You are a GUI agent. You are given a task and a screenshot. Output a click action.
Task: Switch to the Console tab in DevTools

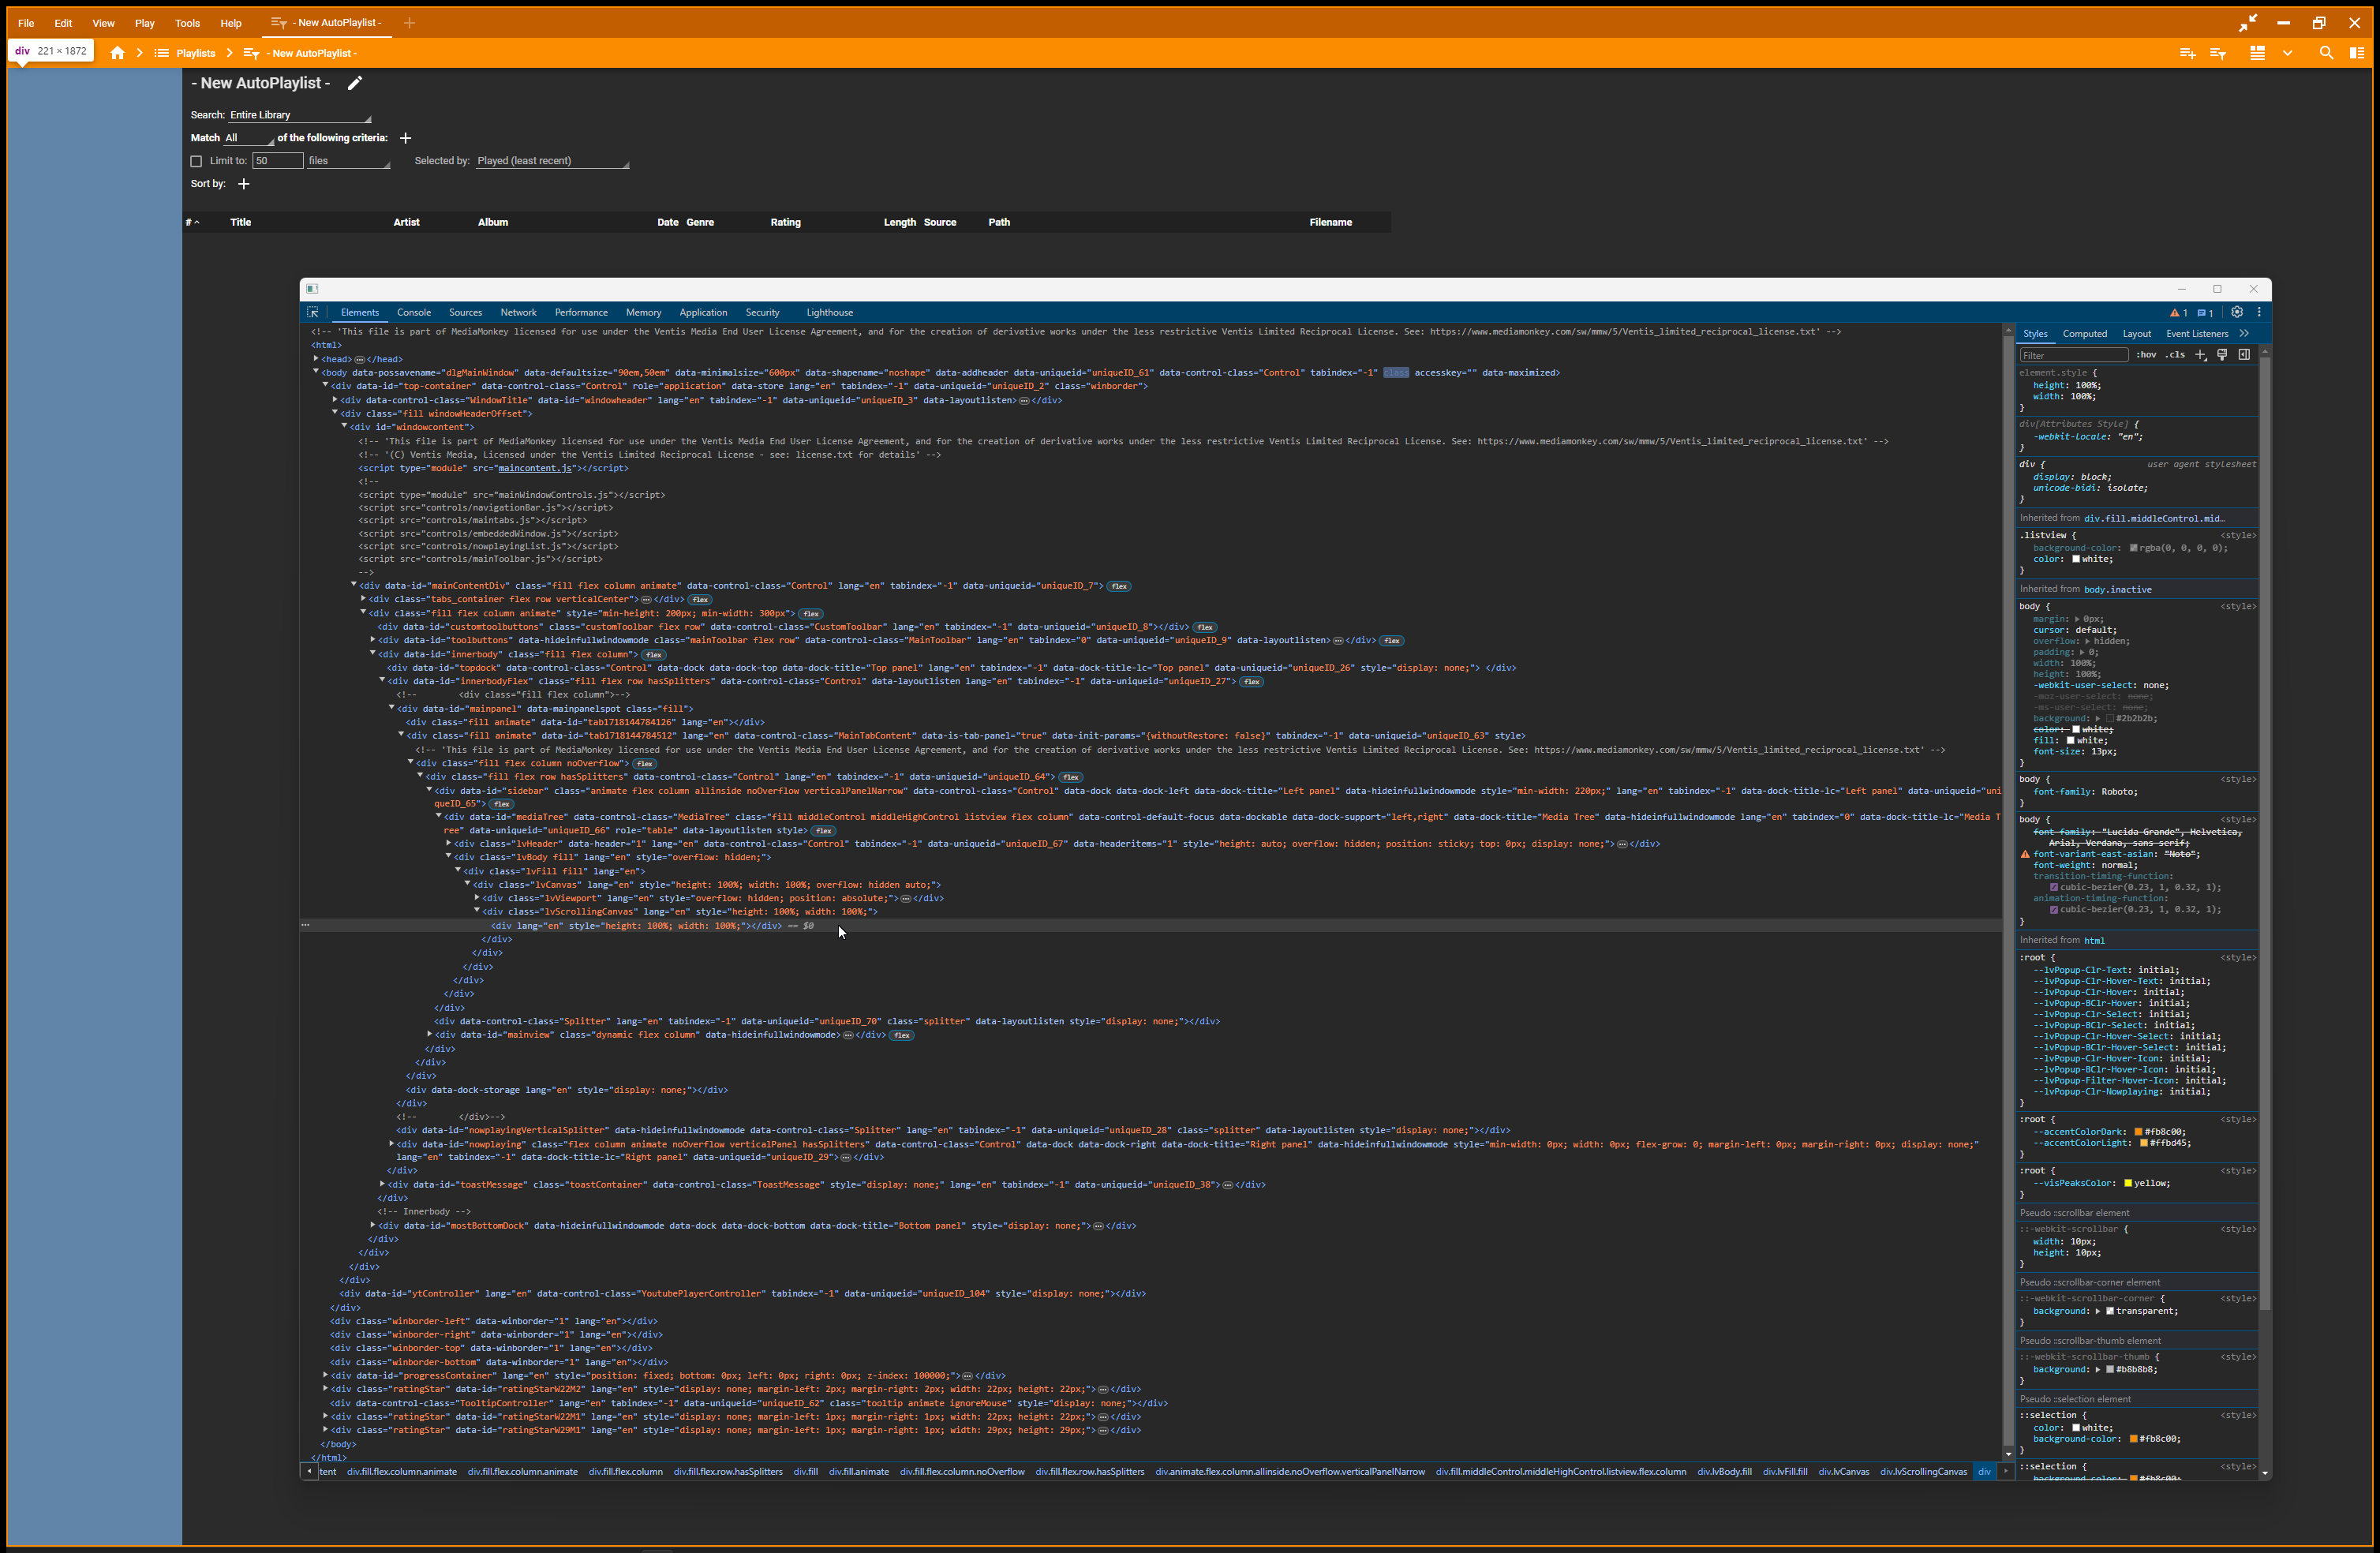tap(413, 313)
